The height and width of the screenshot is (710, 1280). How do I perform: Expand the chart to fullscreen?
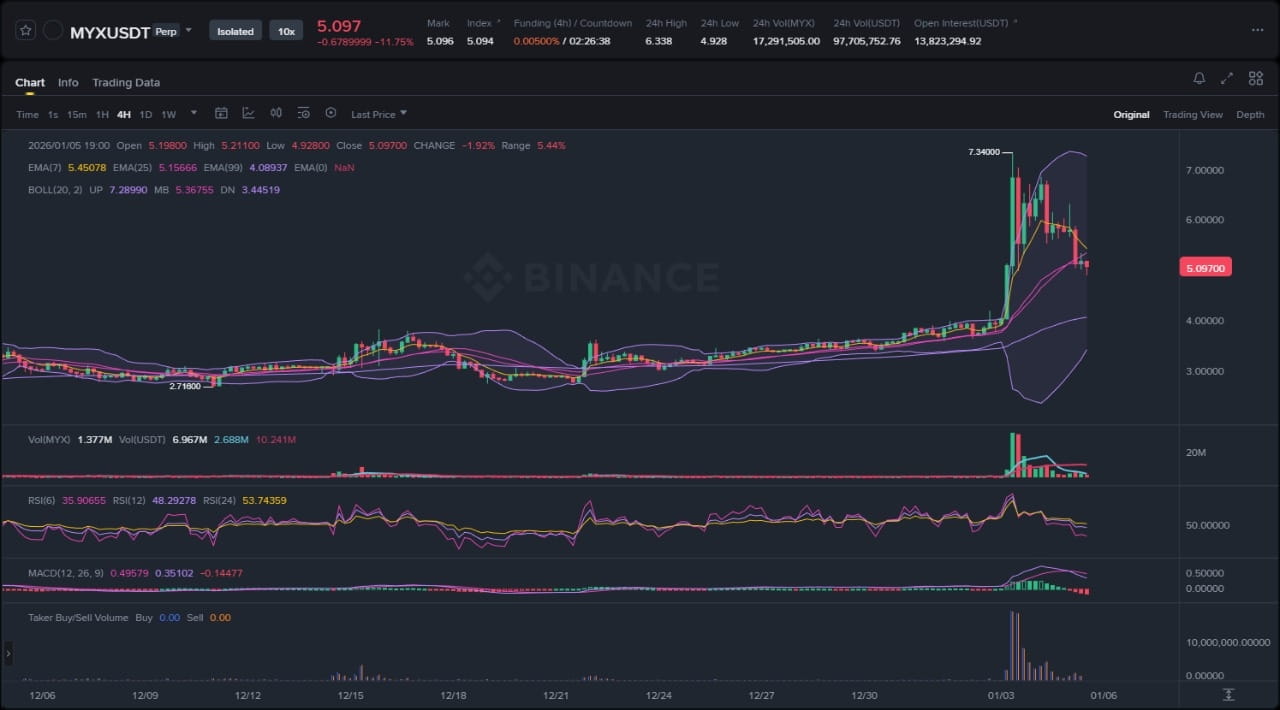(1228, 78)
